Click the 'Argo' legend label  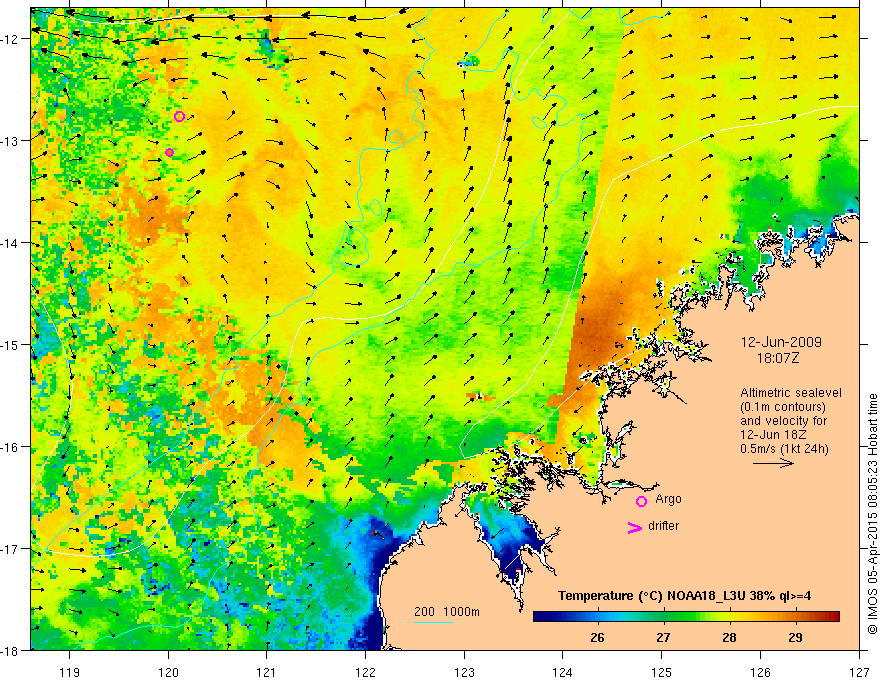click(x=668, y=499)
